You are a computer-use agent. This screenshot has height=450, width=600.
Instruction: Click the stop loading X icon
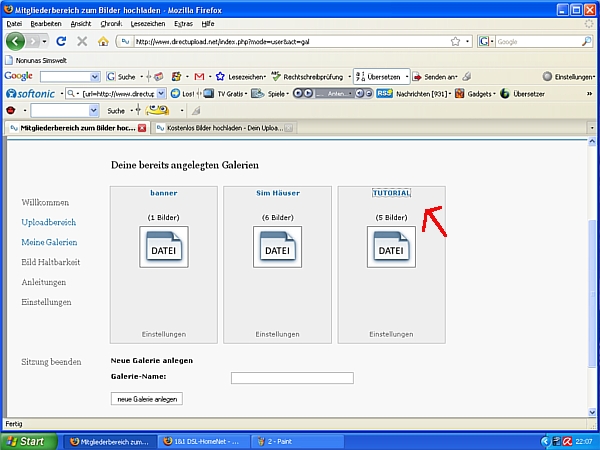click(82, 41)
